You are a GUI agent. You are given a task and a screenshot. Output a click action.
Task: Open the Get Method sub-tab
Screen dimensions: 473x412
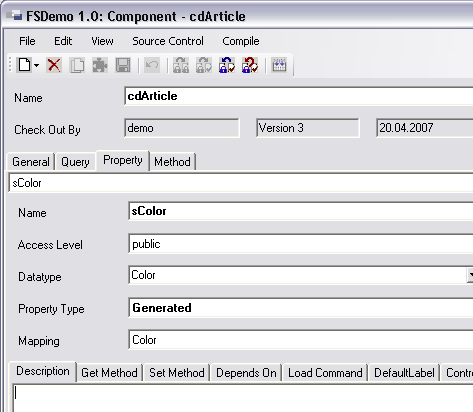point(109,373)
